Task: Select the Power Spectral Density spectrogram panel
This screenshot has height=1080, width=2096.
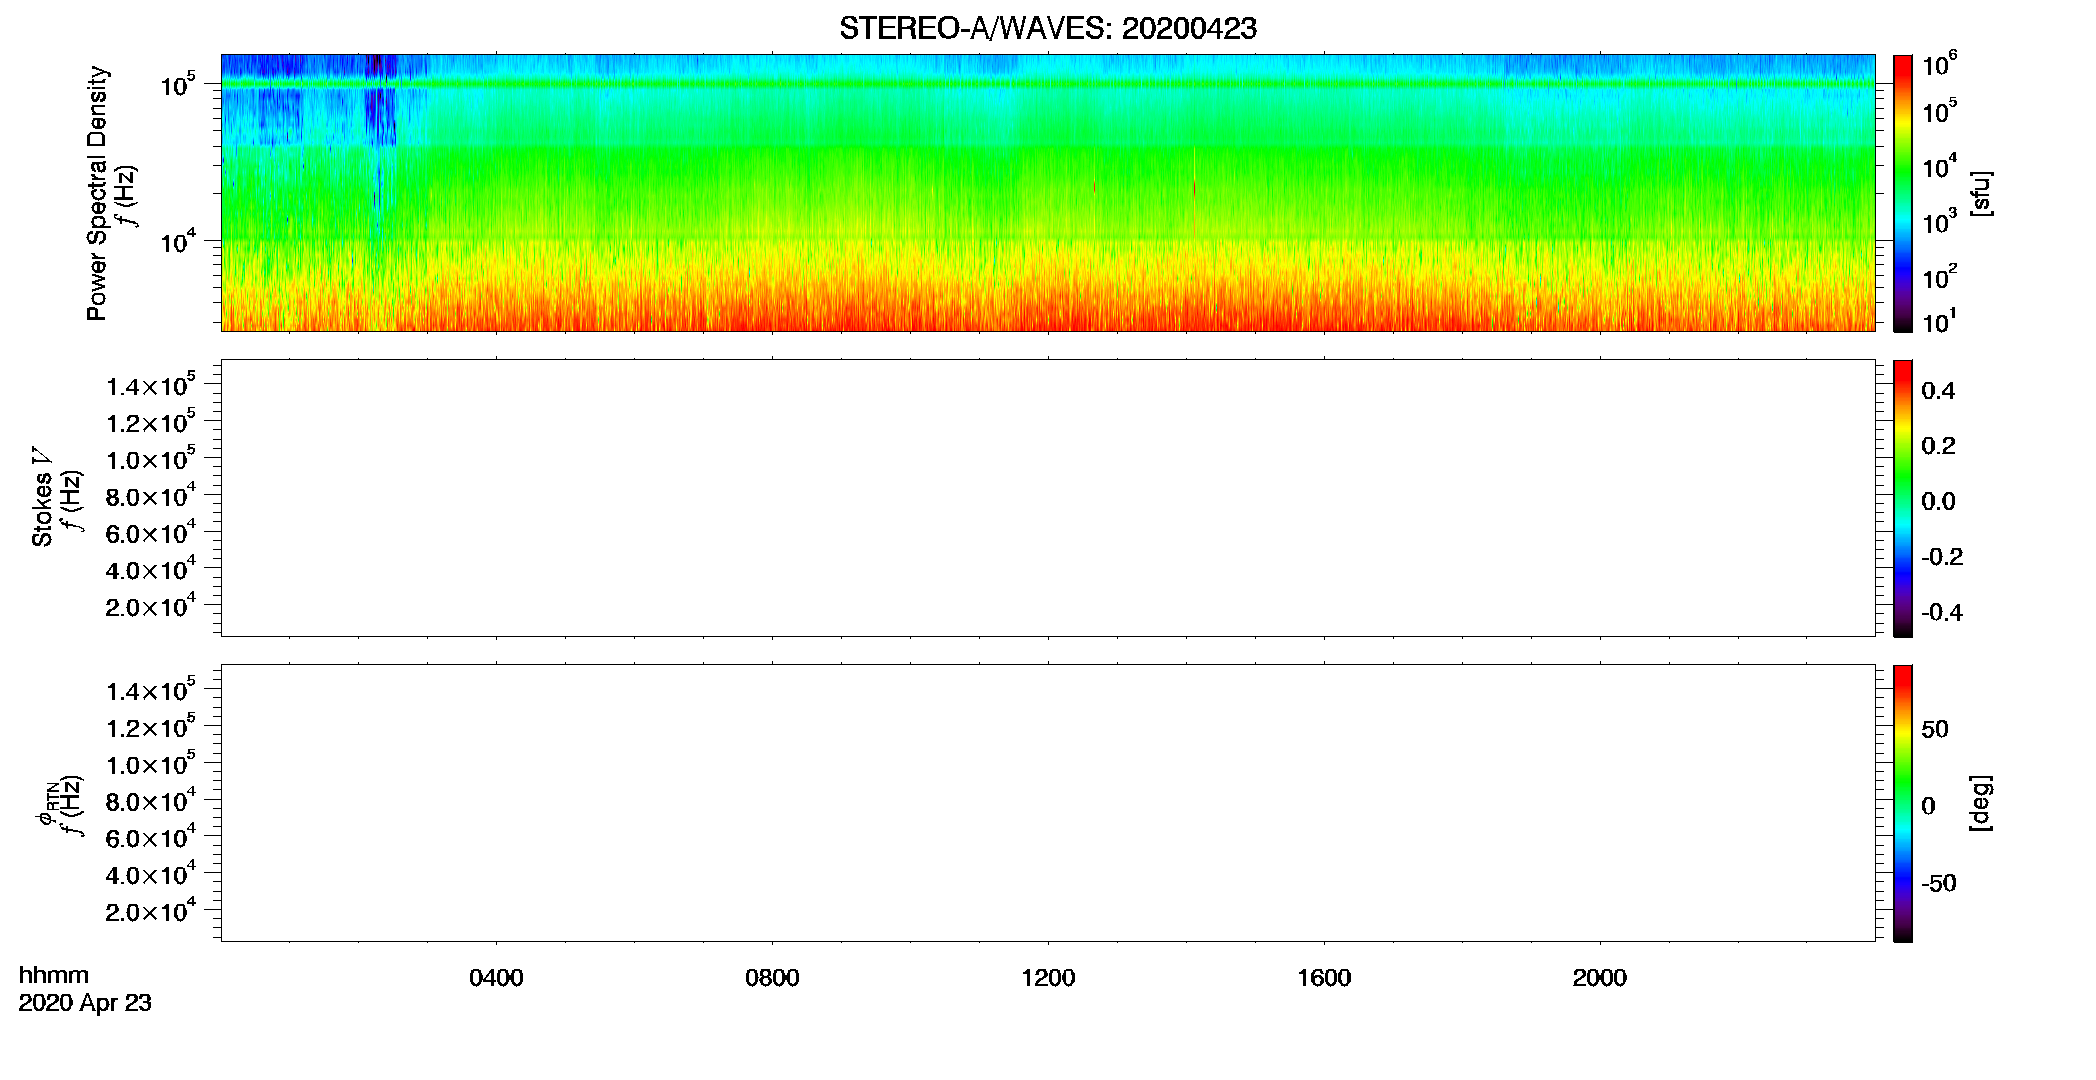Action: pos(1048,192)
